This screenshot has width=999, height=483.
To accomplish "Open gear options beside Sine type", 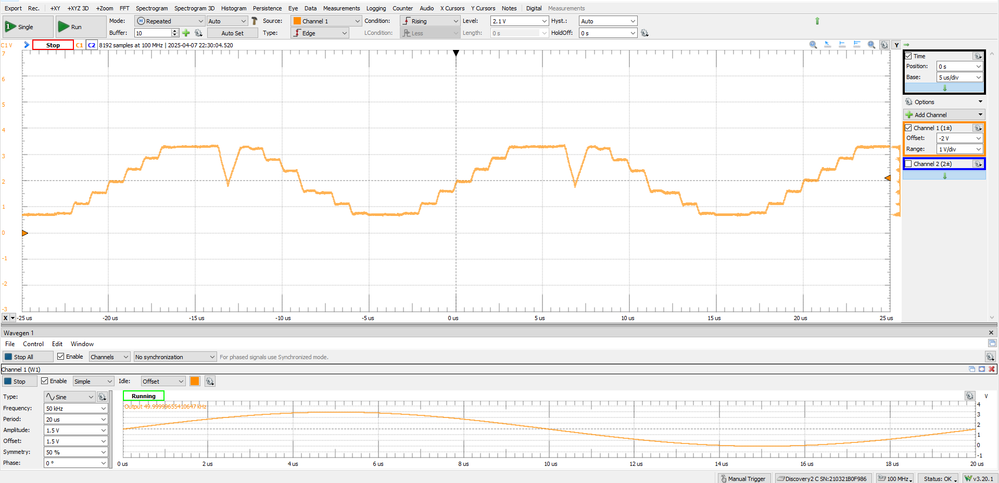I will (x=101, y=397).
